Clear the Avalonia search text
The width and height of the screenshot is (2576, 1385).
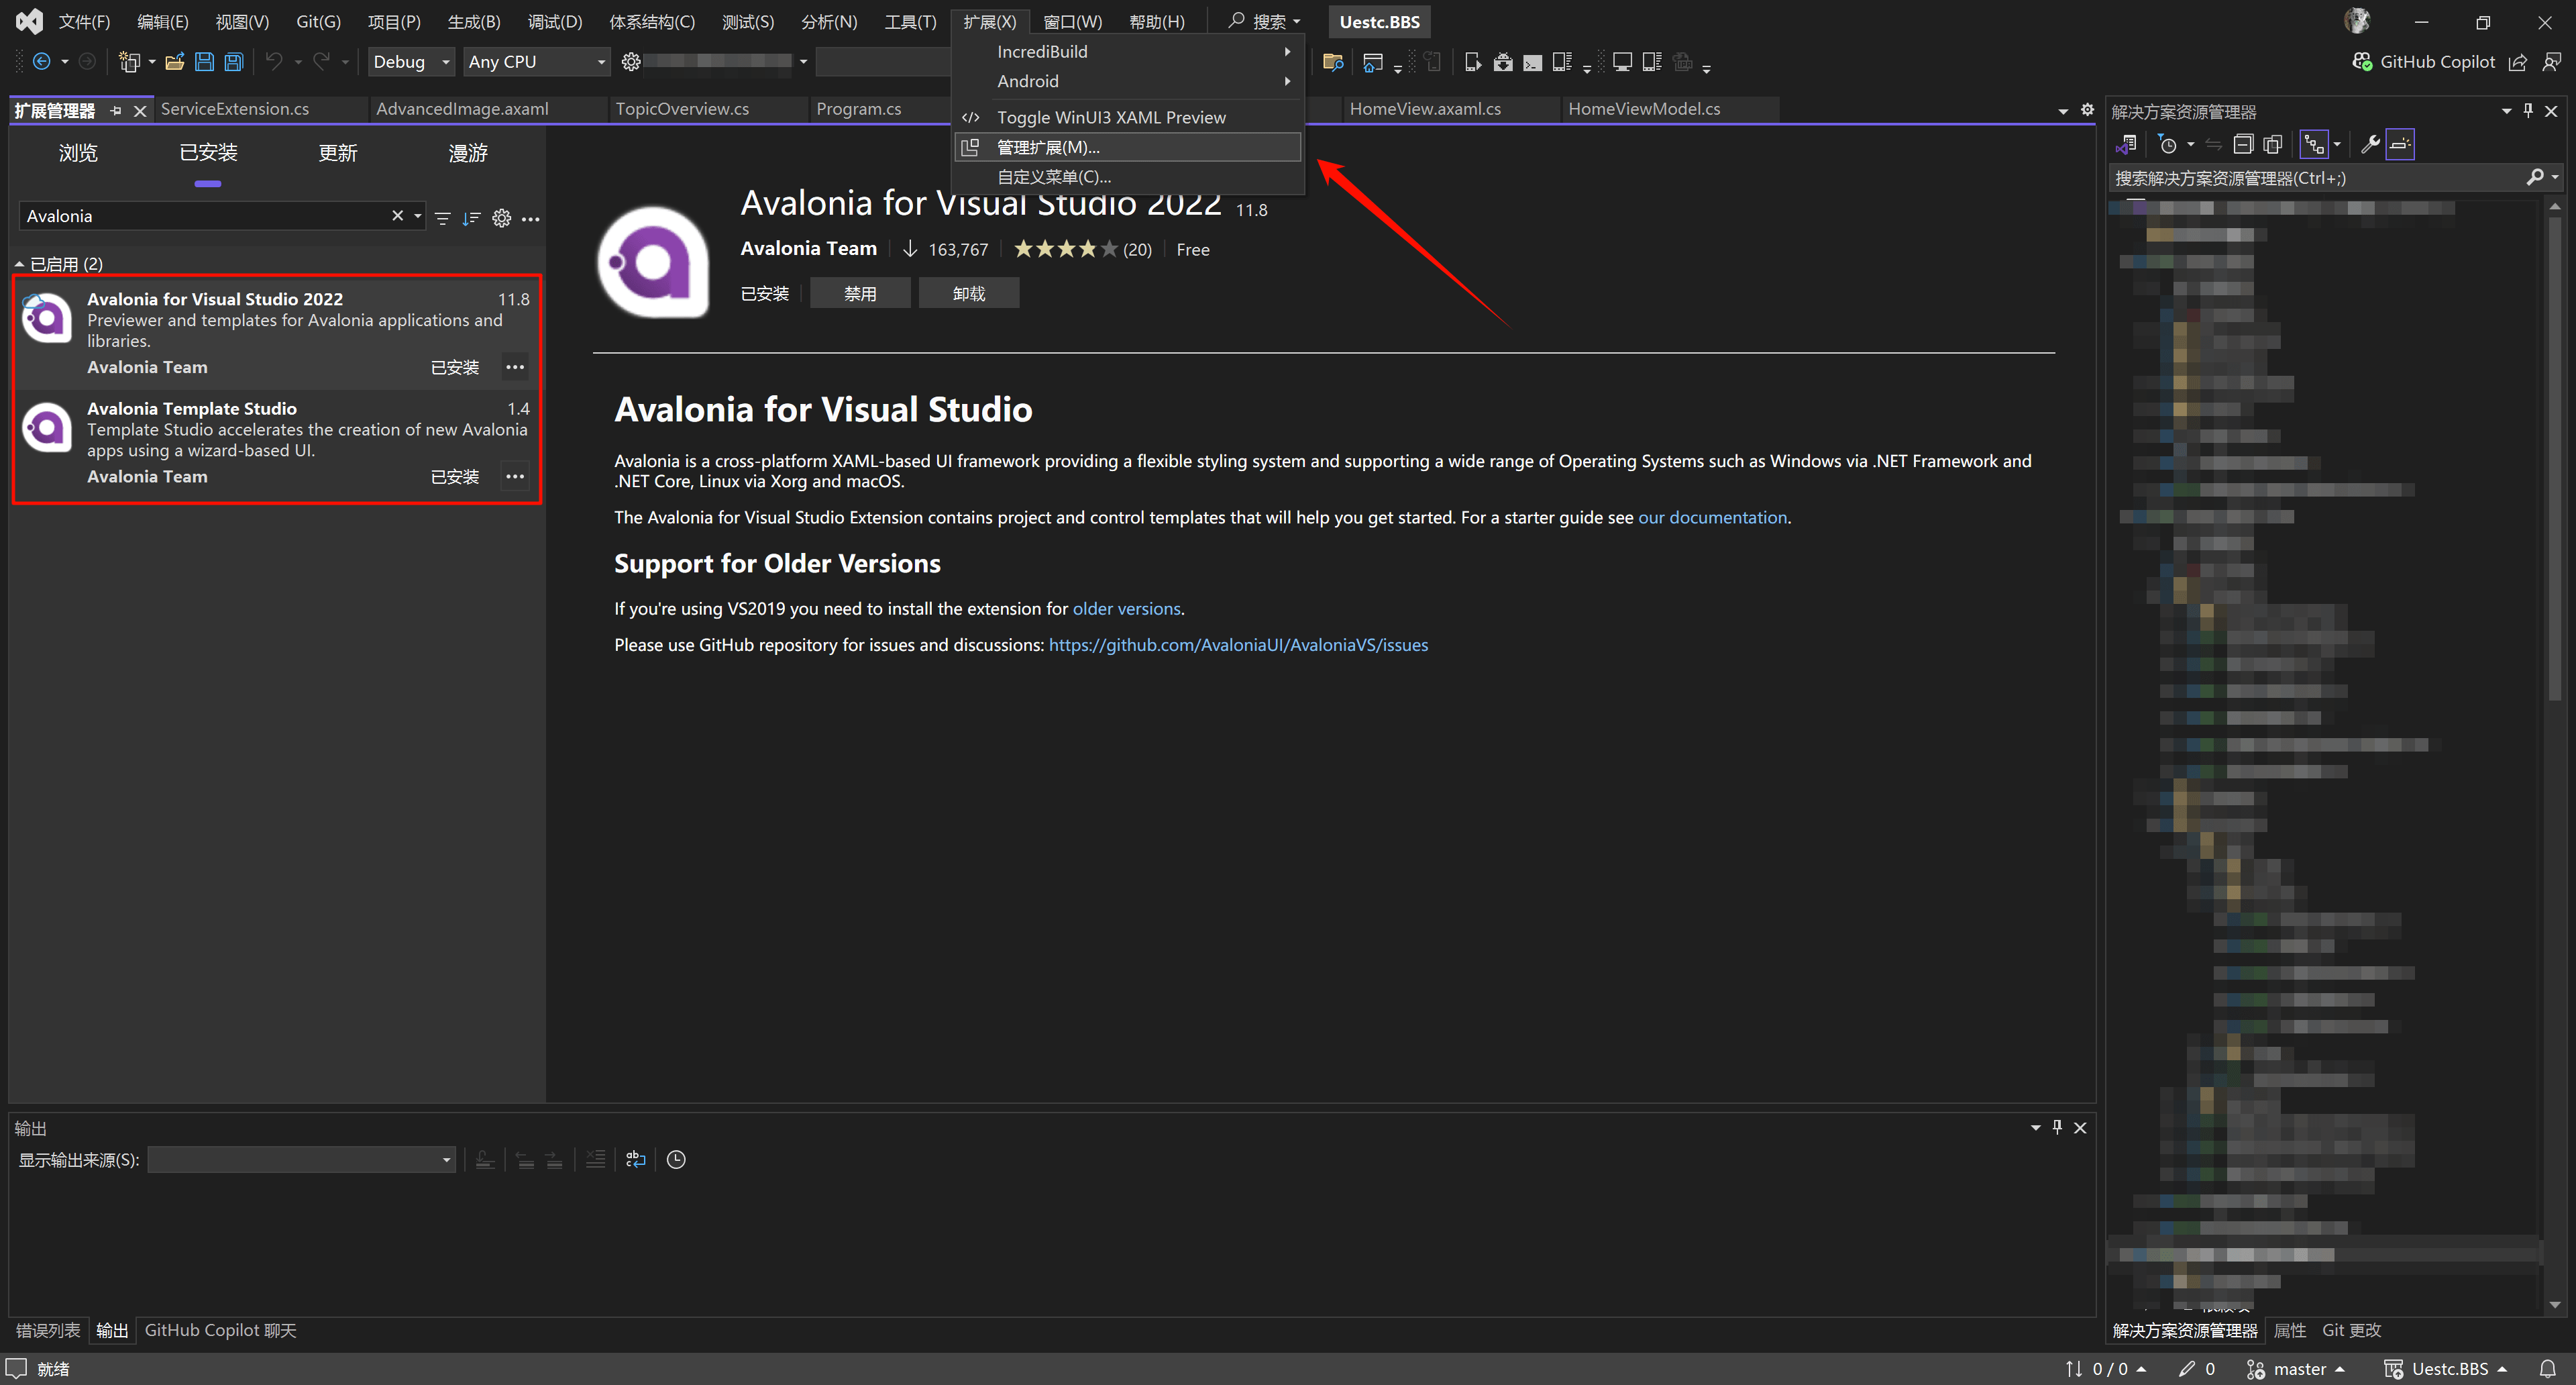[398, 216]
